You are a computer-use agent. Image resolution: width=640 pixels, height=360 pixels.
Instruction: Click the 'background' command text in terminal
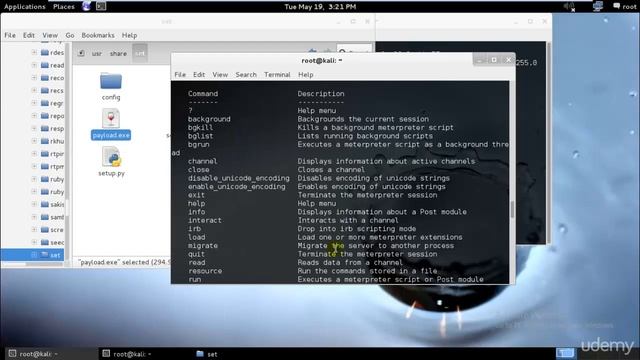click(209, 119)
